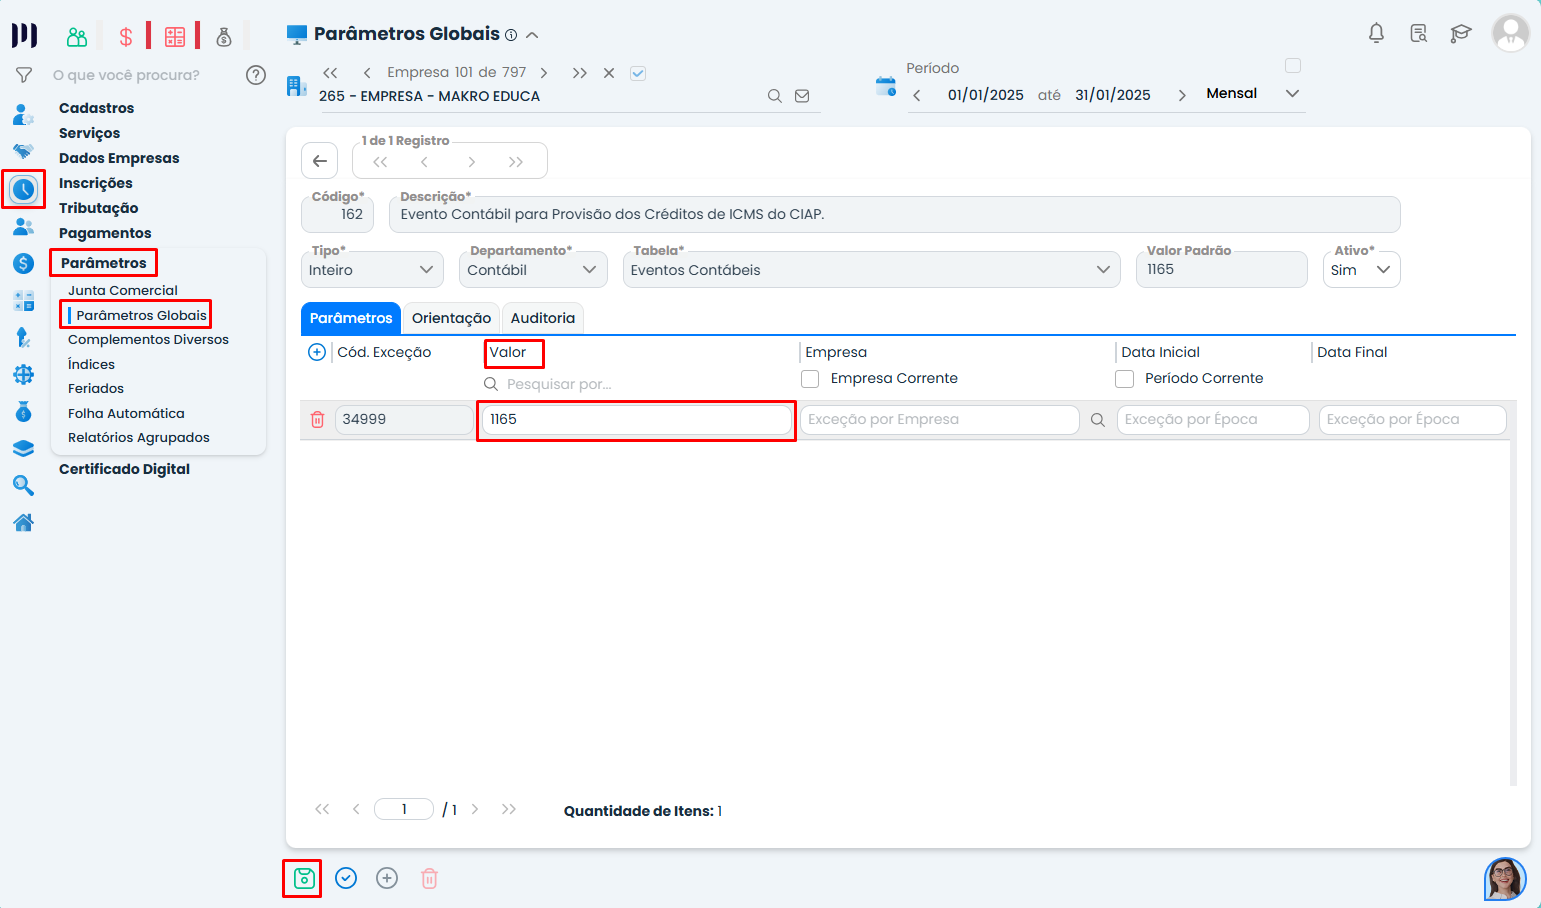Click the Valor field containing 1165
This screenshot has width=1541, height=908.
point(636,420)
